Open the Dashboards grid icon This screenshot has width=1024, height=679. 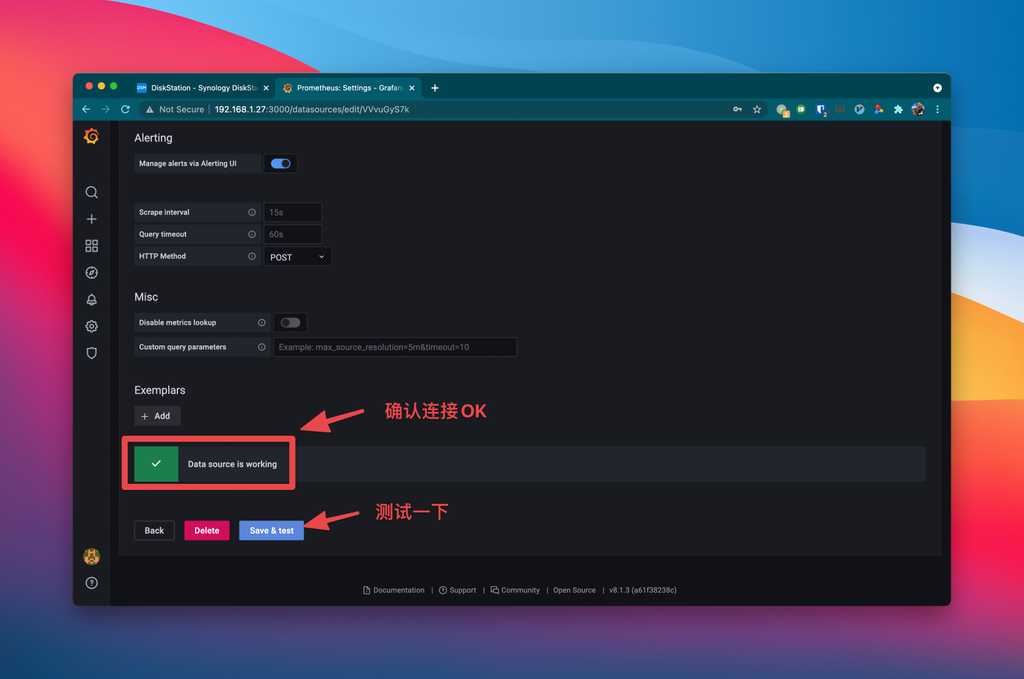(91, 245)
